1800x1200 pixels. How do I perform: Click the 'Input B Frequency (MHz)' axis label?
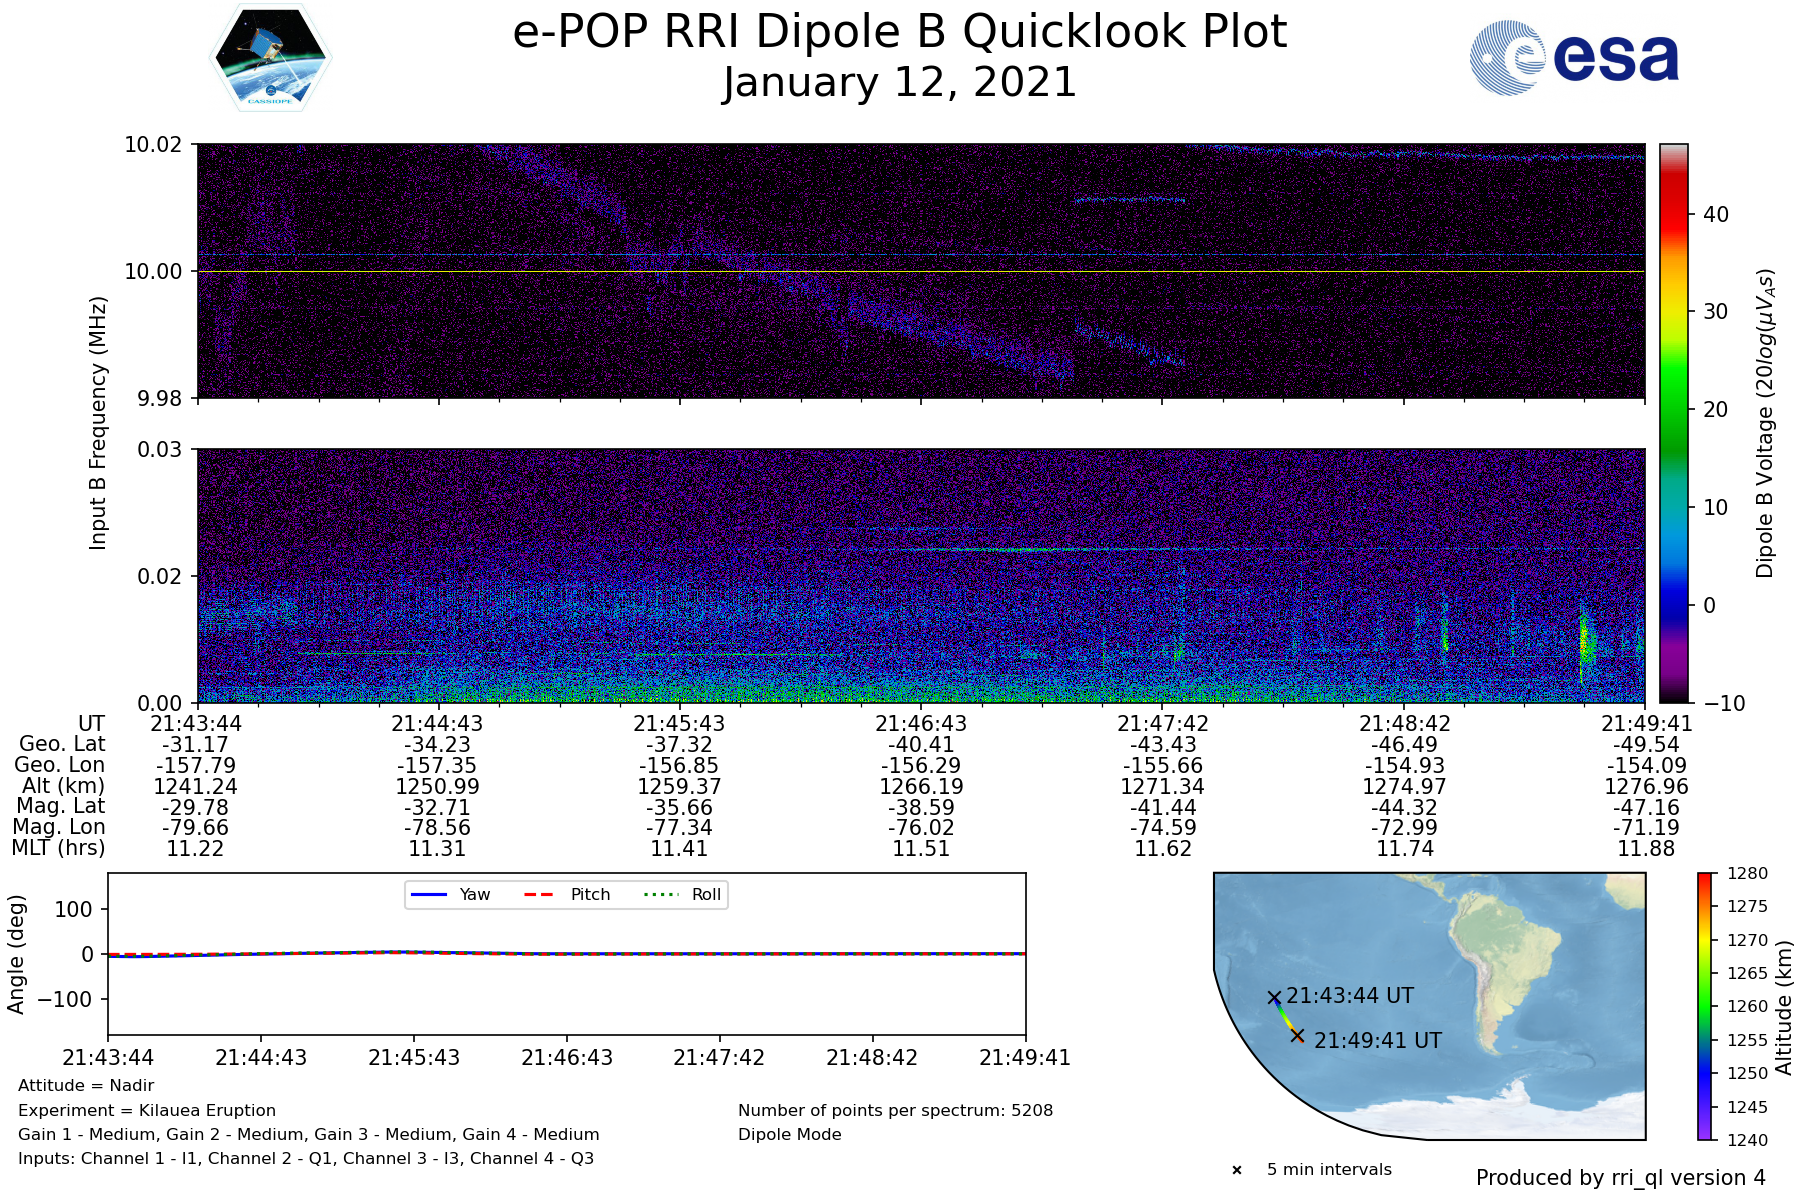point(98,423)
